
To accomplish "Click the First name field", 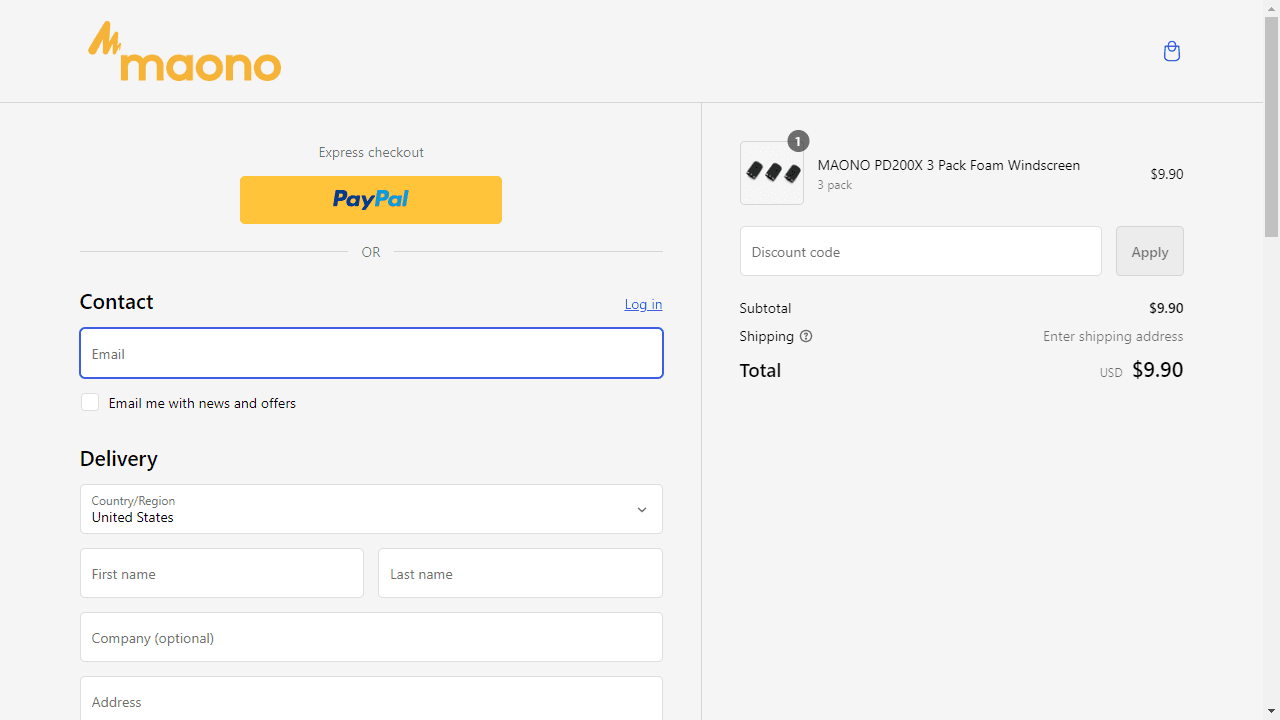I will 222,573.
